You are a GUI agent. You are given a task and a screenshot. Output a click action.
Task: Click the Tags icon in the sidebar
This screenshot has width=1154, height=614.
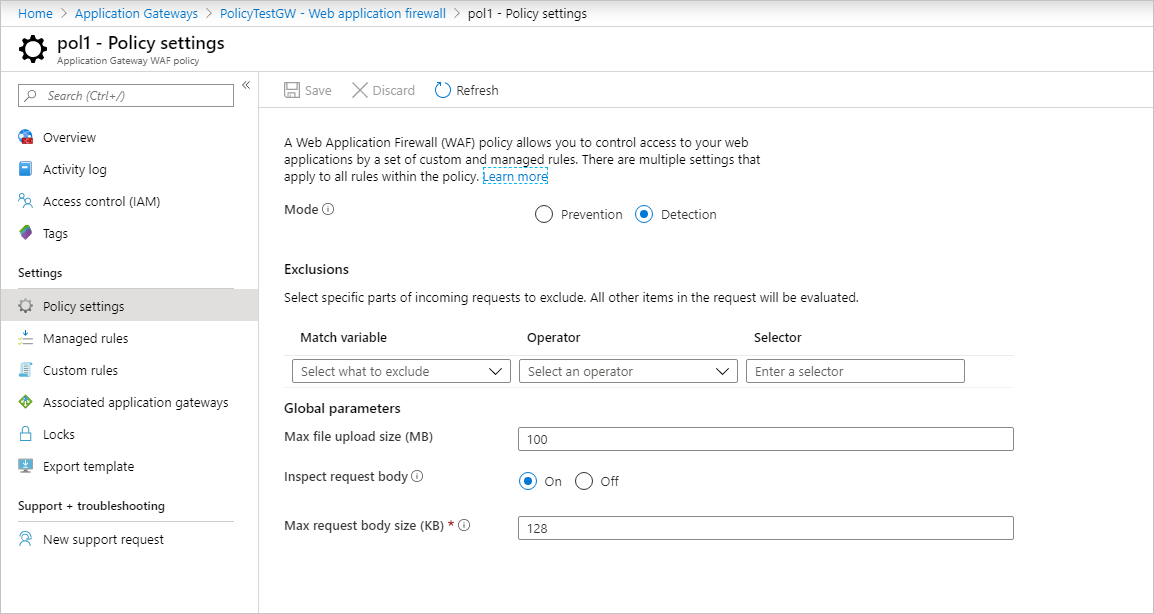26,234
